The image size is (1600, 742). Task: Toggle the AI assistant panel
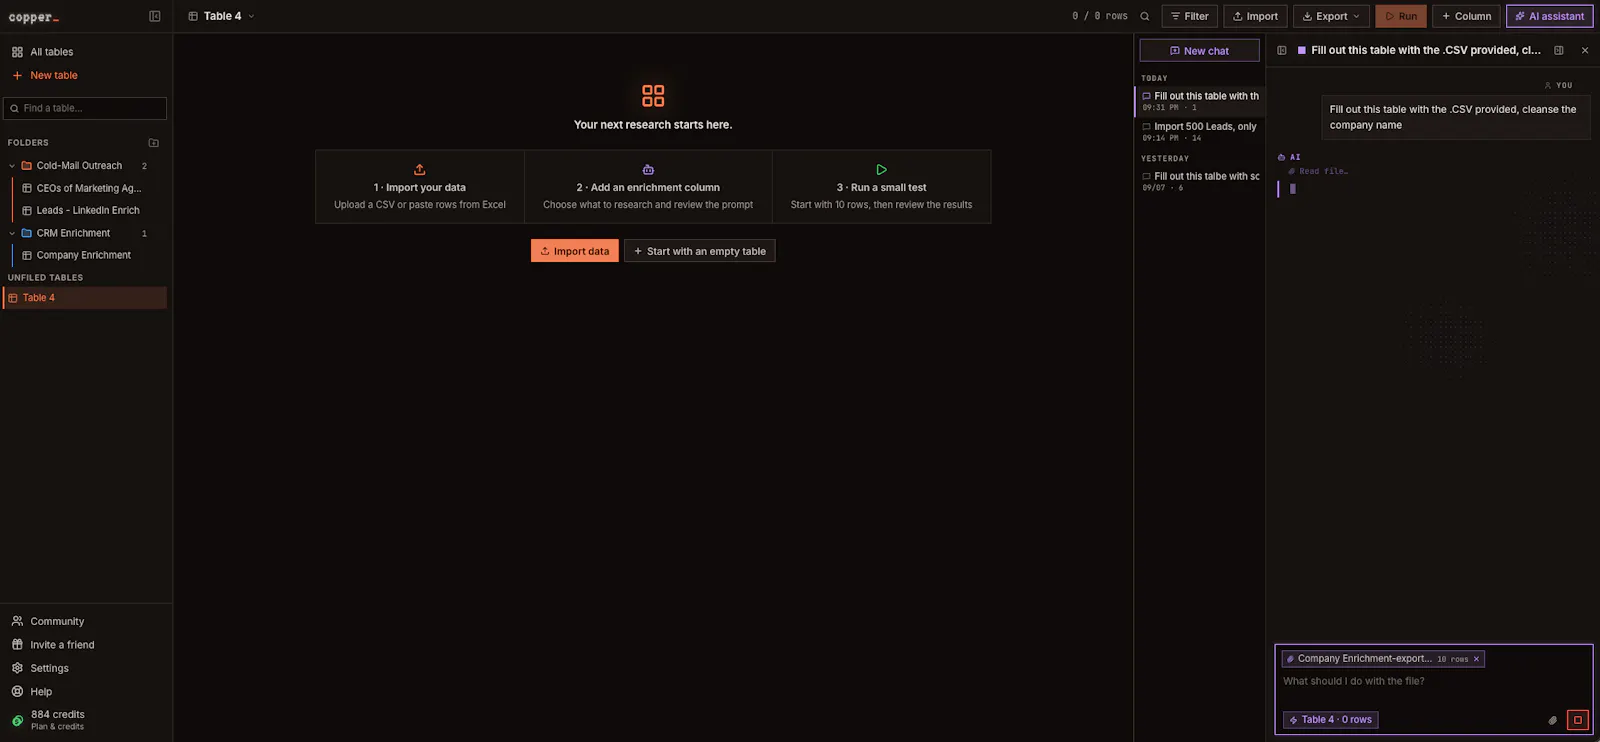tap(1549, 16)
